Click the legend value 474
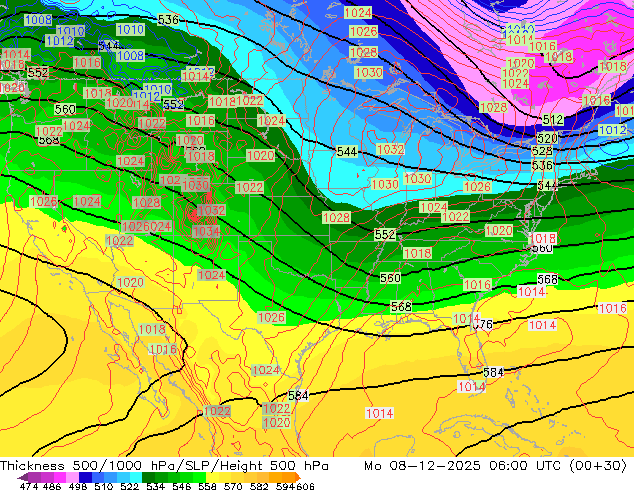 click(29, 486)
